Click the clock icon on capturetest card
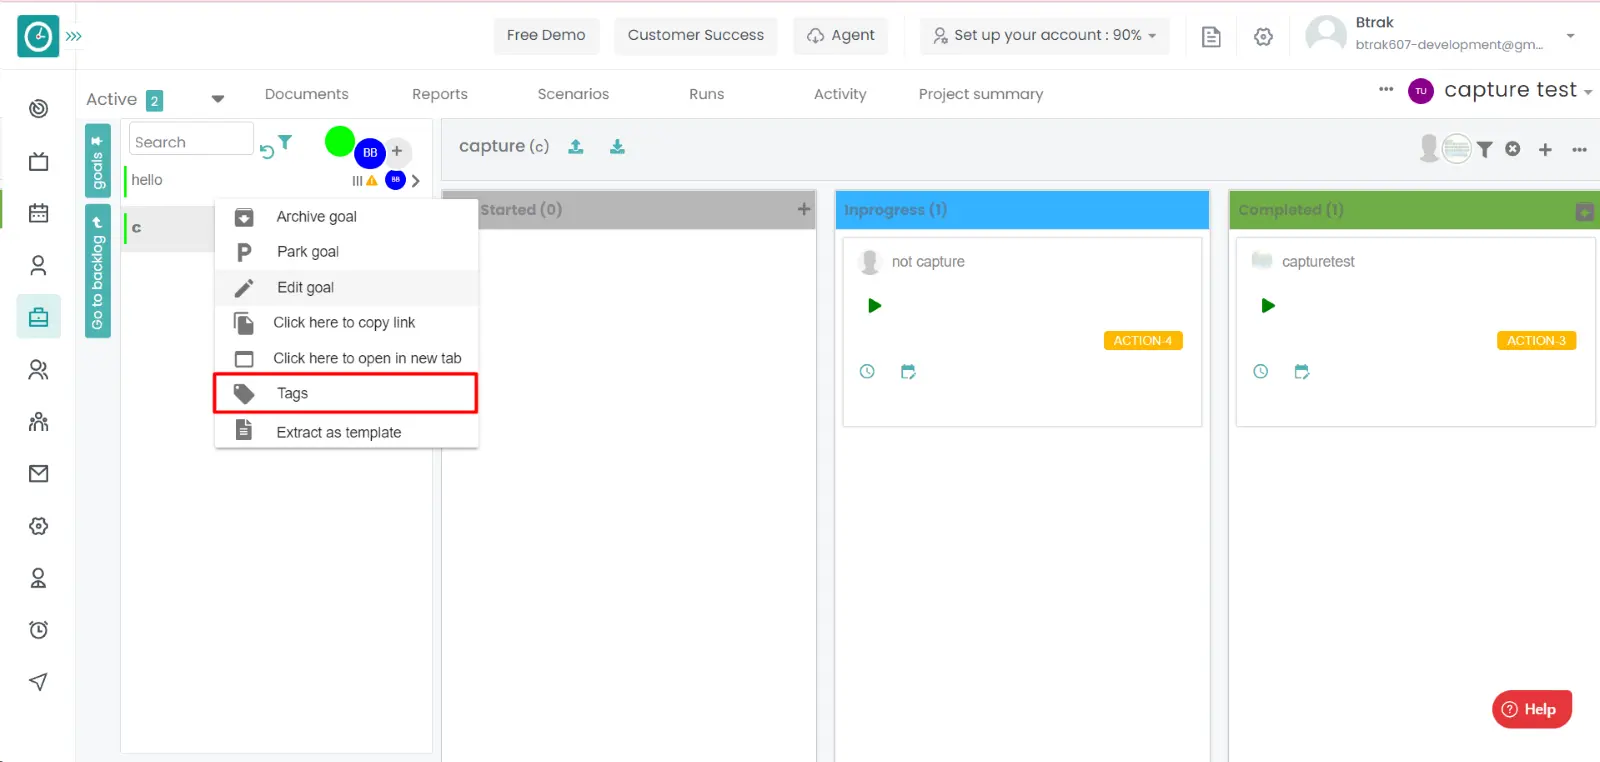 [1261, 372]
